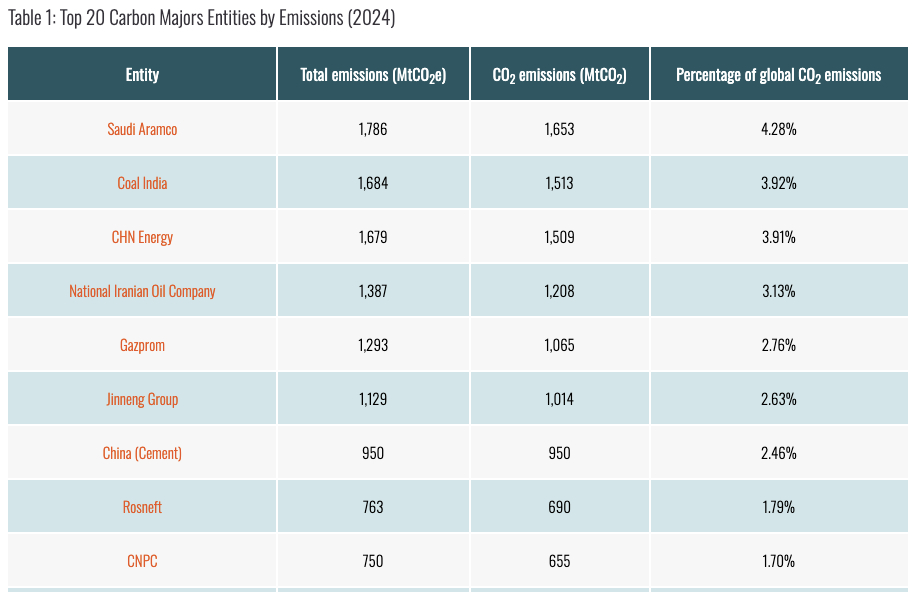Select Rosneft's CO2 emissions value 690

(x=559, y=507)
